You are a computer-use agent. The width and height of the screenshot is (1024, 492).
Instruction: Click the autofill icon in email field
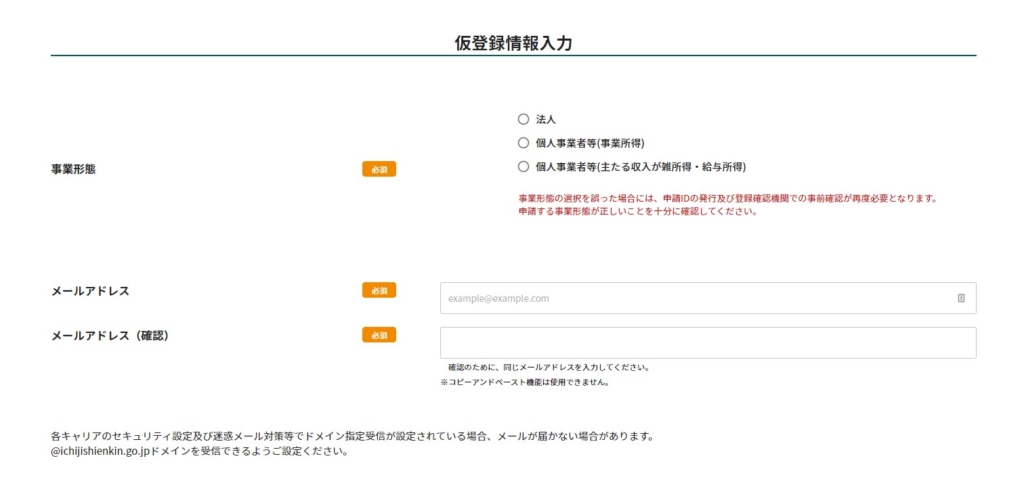961,298
